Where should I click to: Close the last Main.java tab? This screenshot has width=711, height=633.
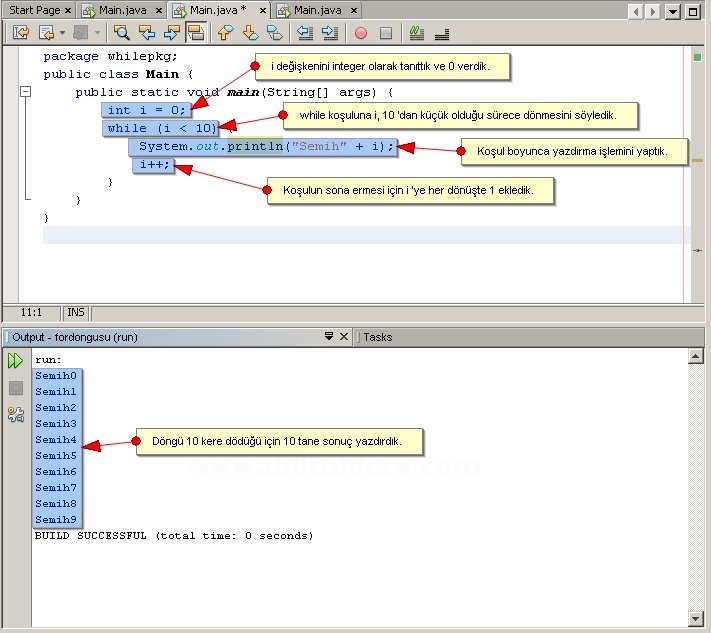tap(354, 10)
